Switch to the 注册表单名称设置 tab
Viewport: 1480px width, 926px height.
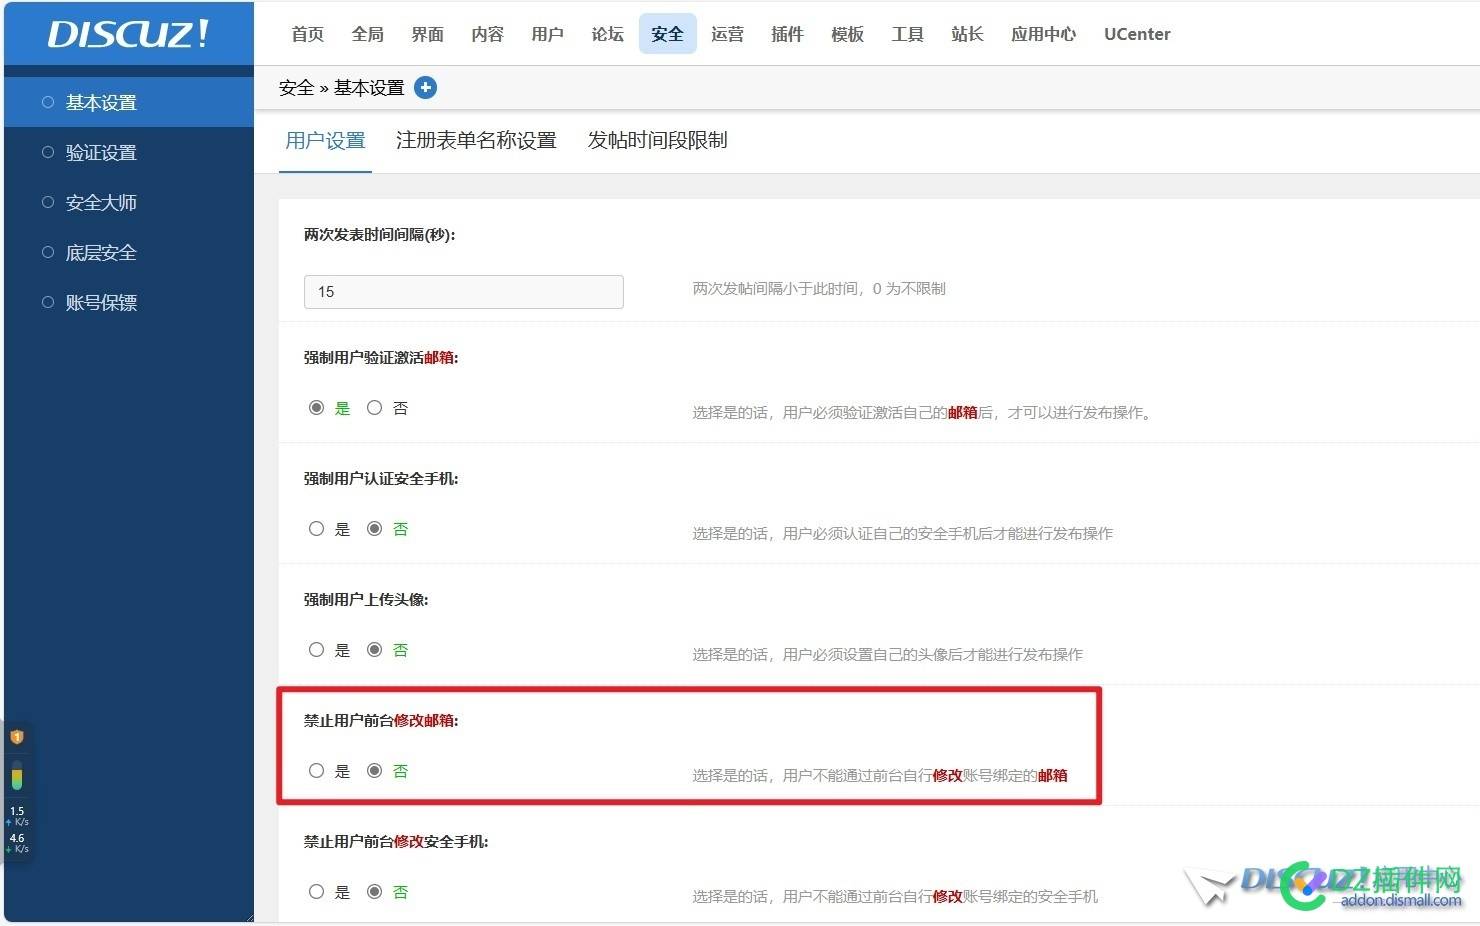476,141
